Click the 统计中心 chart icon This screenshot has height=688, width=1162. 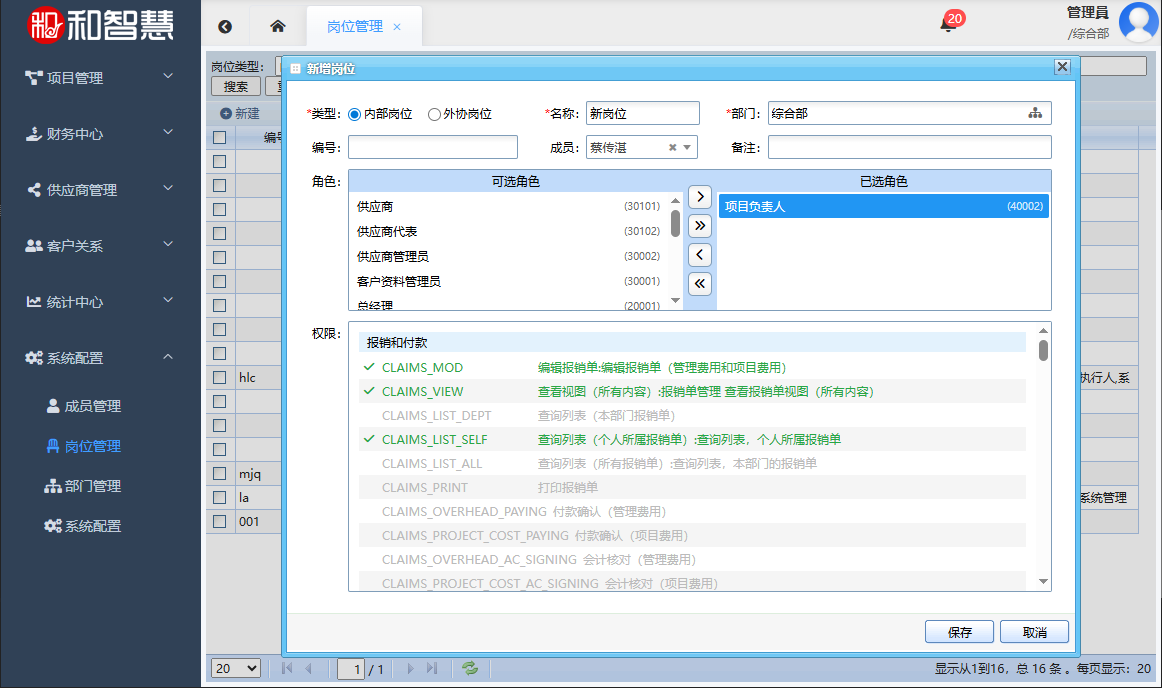[x=34, y=302]
